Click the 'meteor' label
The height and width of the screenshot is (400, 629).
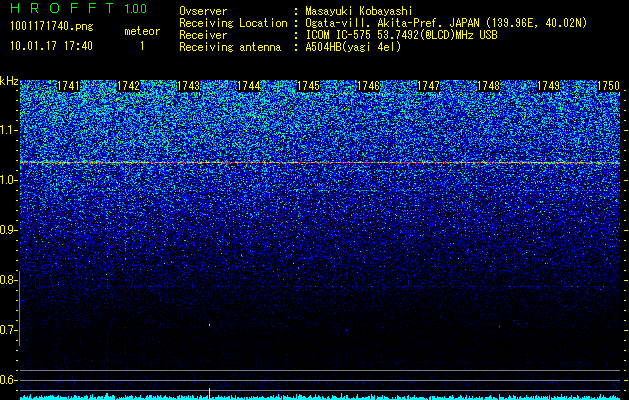142,31
